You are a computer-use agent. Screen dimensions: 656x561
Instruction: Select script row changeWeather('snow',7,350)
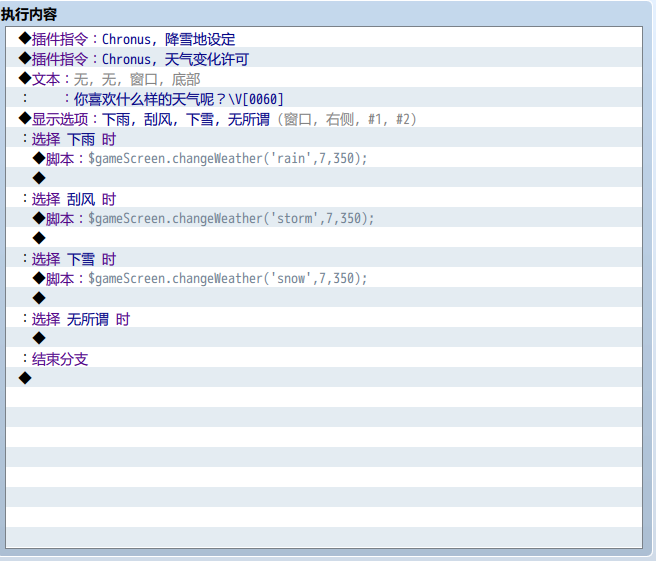(324, 279)
